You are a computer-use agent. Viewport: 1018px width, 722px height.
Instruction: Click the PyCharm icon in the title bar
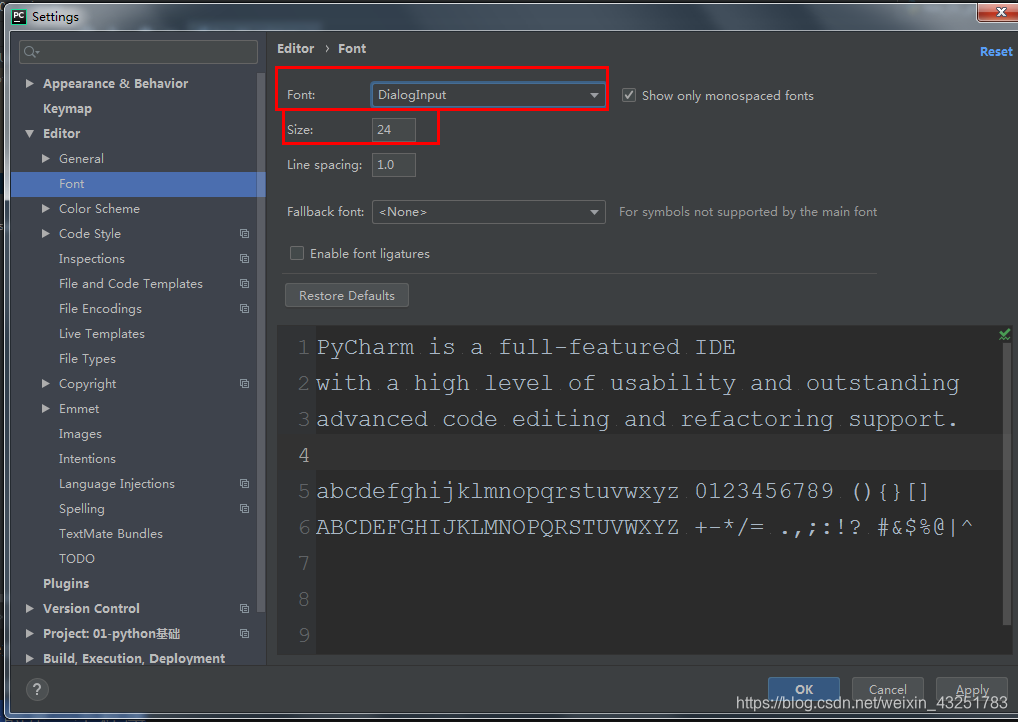[x=19, y=16]
